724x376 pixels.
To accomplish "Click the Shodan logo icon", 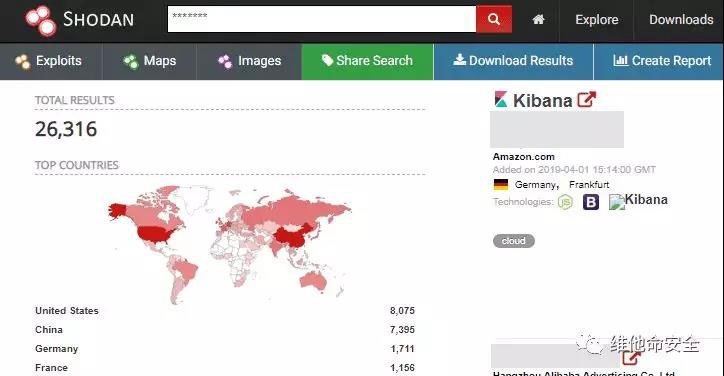I will [x=40, y=21].
